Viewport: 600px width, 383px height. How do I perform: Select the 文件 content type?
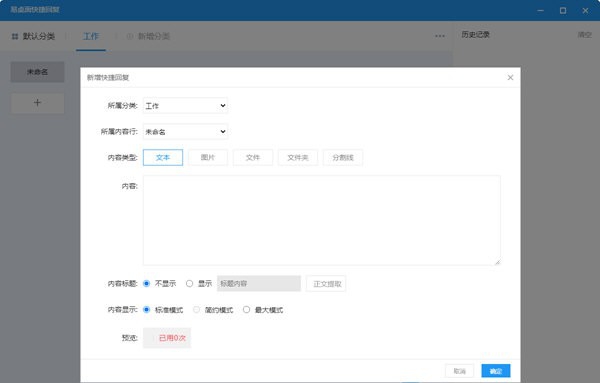[x=253, y=158]
